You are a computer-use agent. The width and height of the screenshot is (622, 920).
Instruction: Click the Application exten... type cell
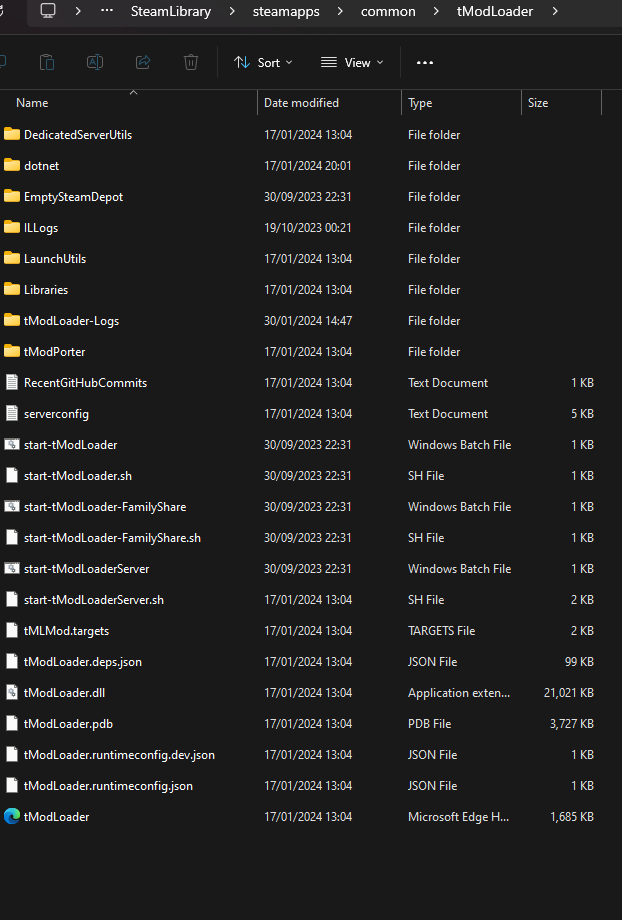click(x=459, y=693)
